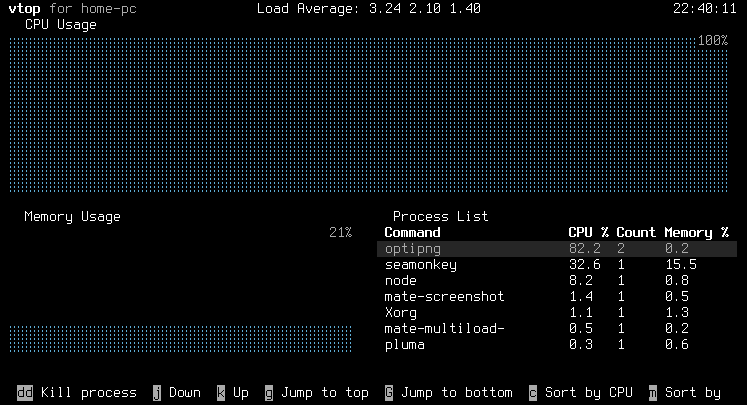Click the Load Average readout
Screen dimensions: 747x405
coord(369,9)
